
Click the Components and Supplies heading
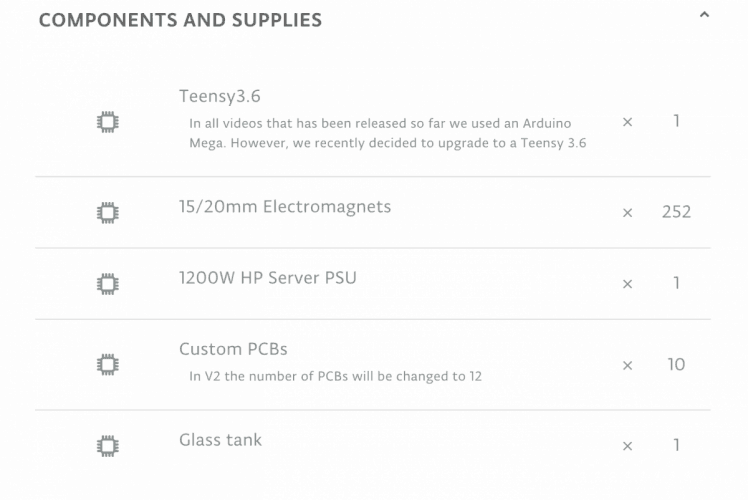[x=180, y=20]
